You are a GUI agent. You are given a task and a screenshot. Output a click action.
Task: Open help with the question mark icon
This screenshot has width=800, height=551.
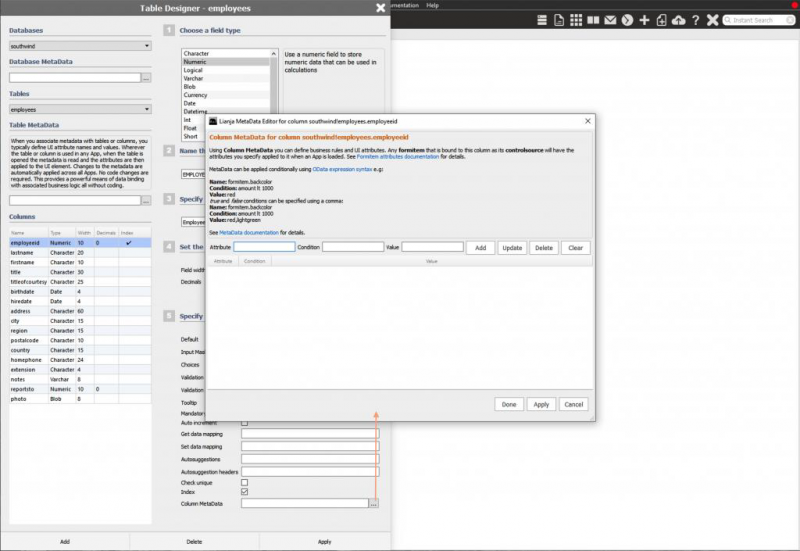[695, 20]
